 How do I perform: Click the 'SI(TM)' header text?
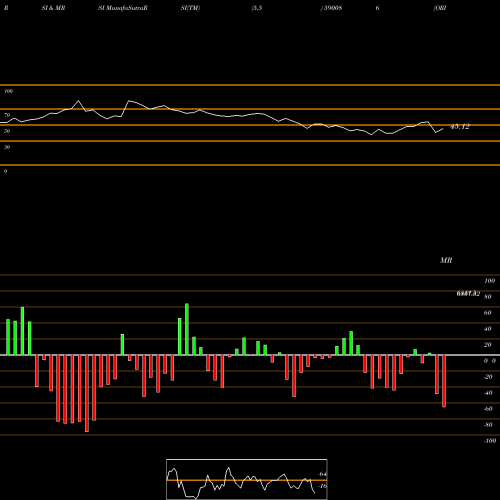pyautogui.click(x=190, y=8)
